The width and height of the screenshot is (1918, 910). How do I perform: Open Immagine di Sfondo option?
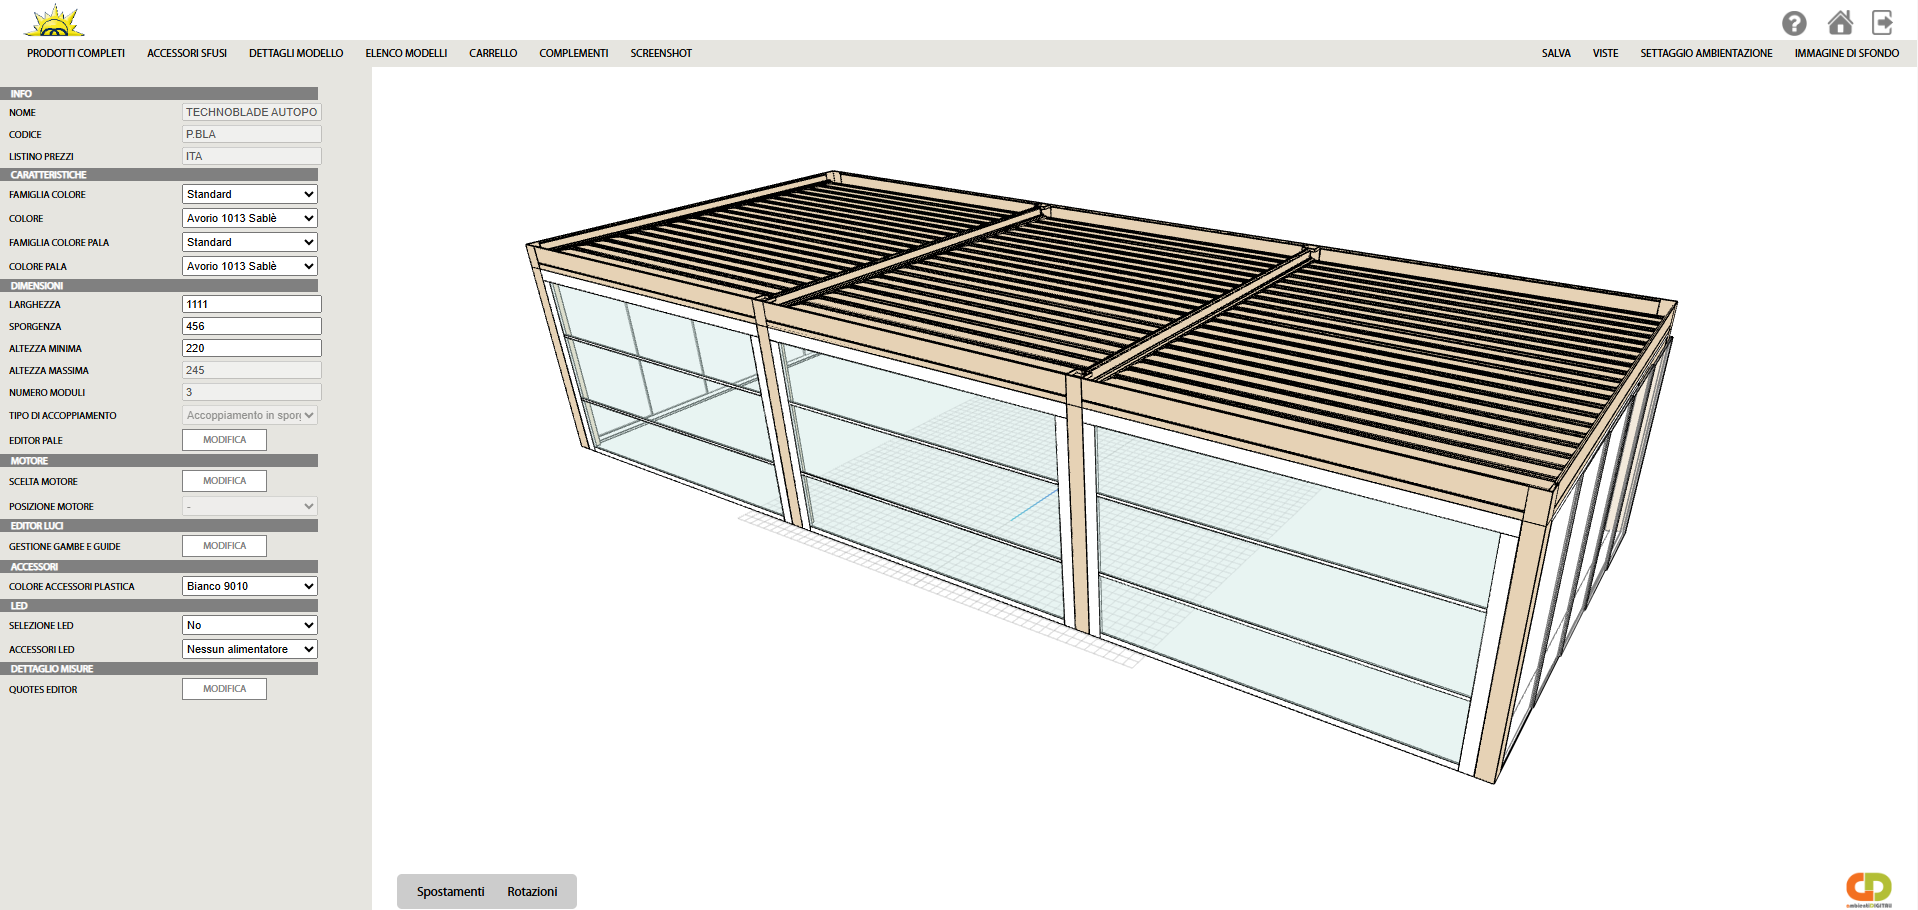1846,53
